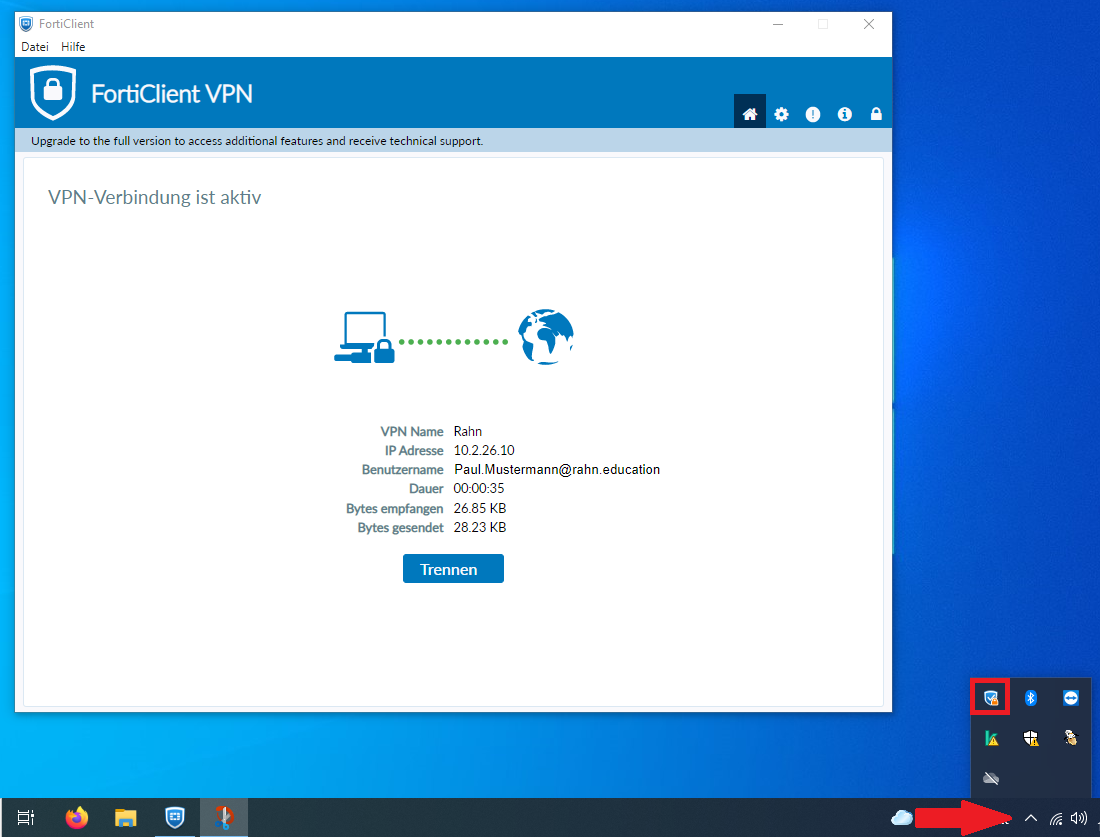Open the Screenpresso icon on the taskbar
1100x837 pixels.
pyautogui.click(x=224, y=817)
